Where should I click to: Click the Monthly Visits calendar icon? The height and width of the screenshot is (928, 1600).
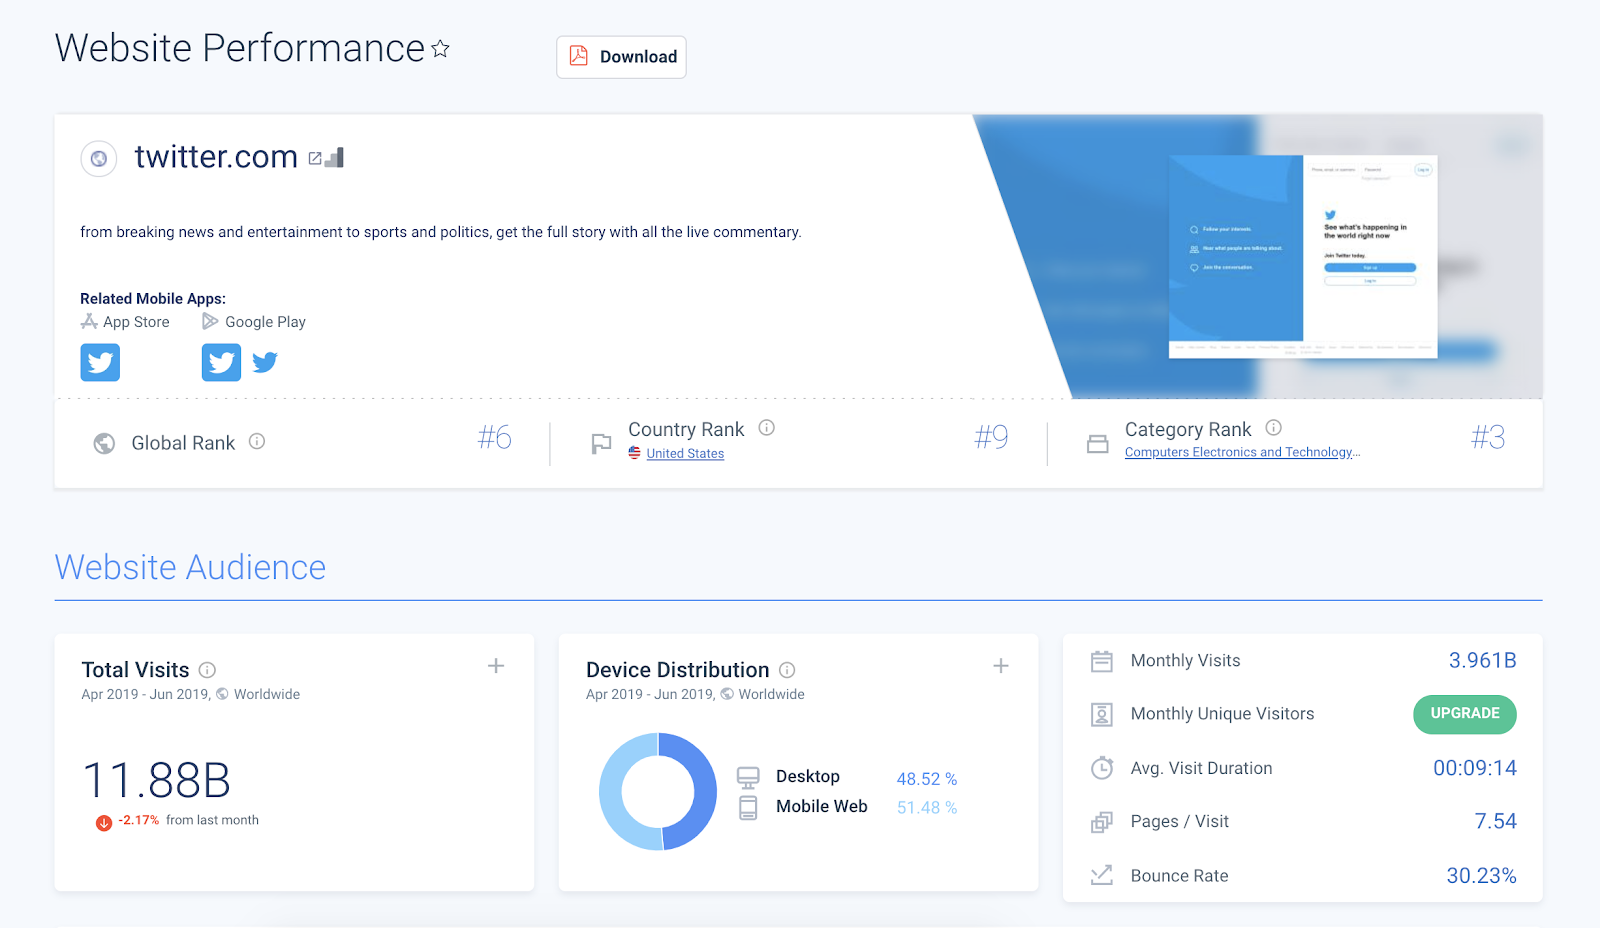pyautogui.click(x=1102, y=661)
